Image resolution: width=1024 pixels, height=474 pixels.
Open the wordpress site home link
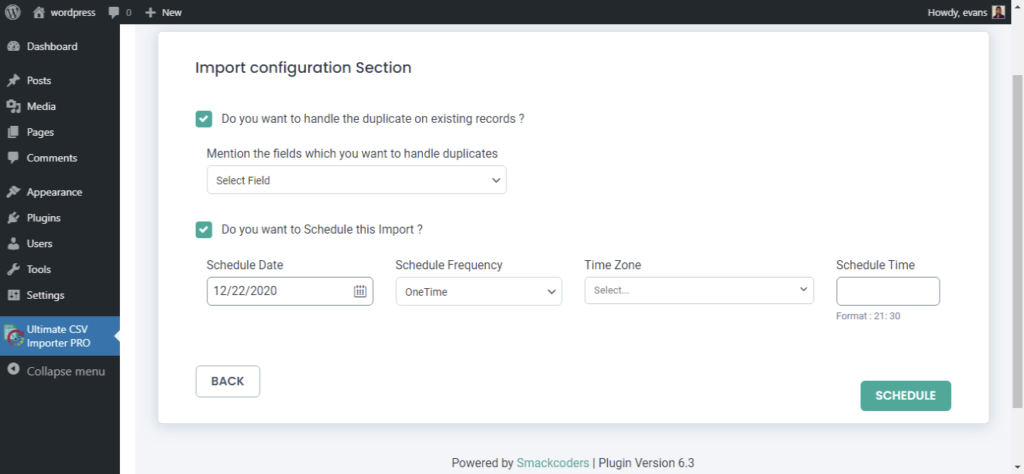(x=63, y=12)
